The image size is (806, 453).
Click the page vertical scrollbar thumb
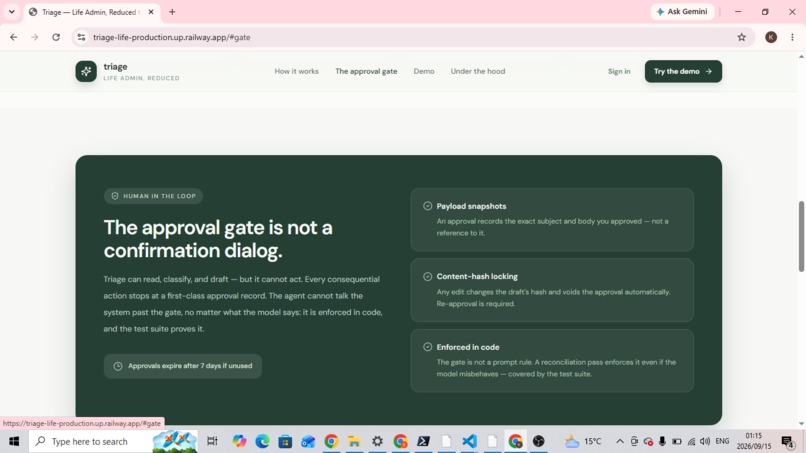point(801,237)
